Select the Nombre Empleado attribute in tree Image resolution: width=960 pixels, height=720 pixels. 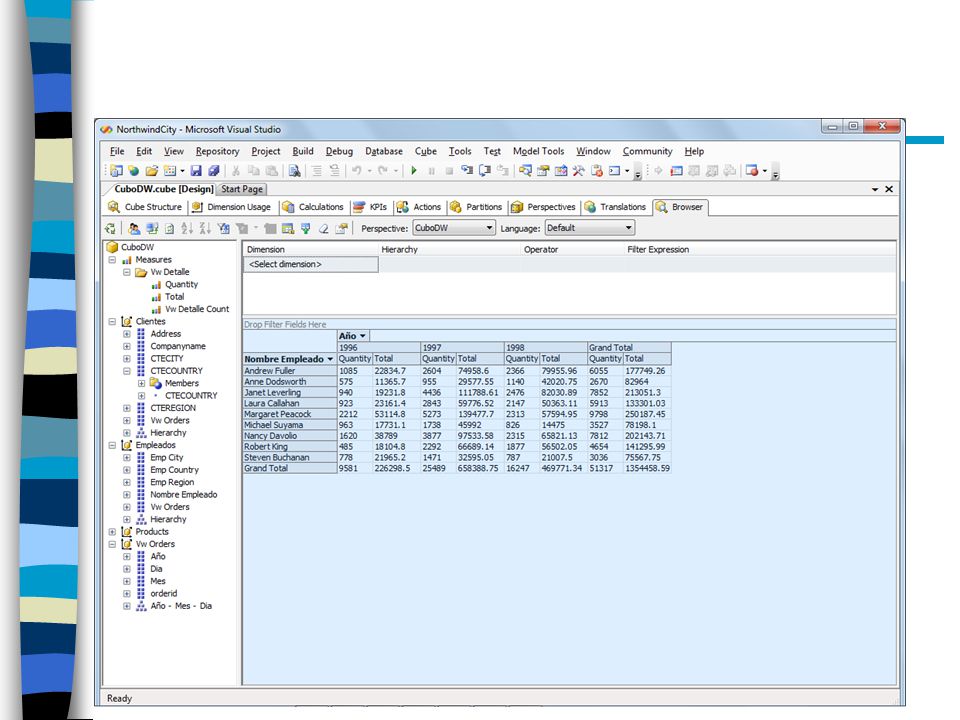click(184, 495)
